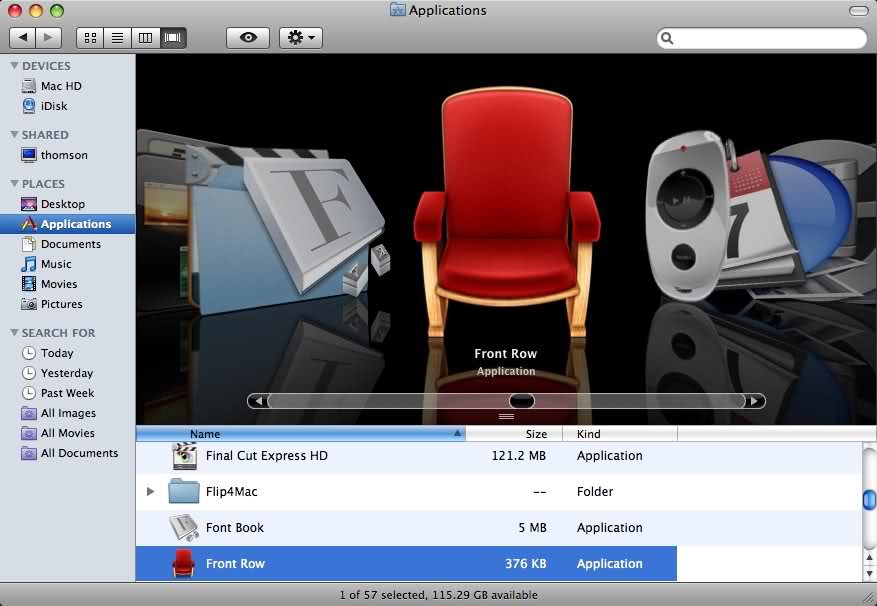The width and height of the screenshot is (877, 606).
Task: Click the 121.2 MB size cell
Action: (518, 455)
